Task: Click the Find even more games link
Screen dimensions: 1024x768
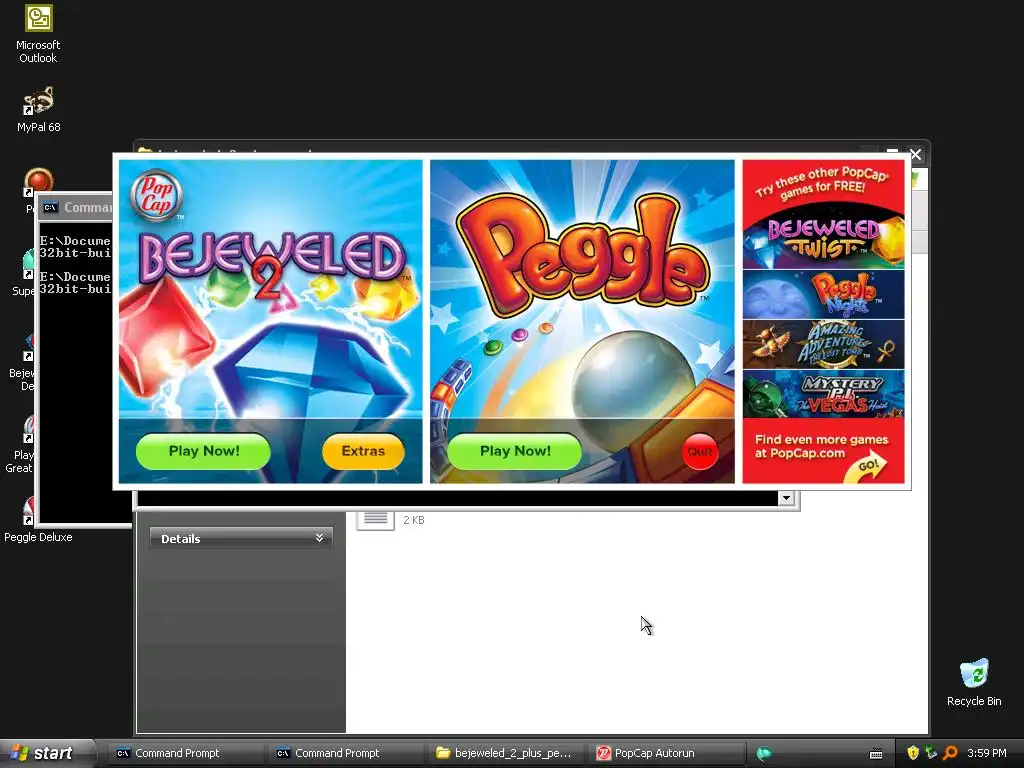Action: (x=821, y=446)
